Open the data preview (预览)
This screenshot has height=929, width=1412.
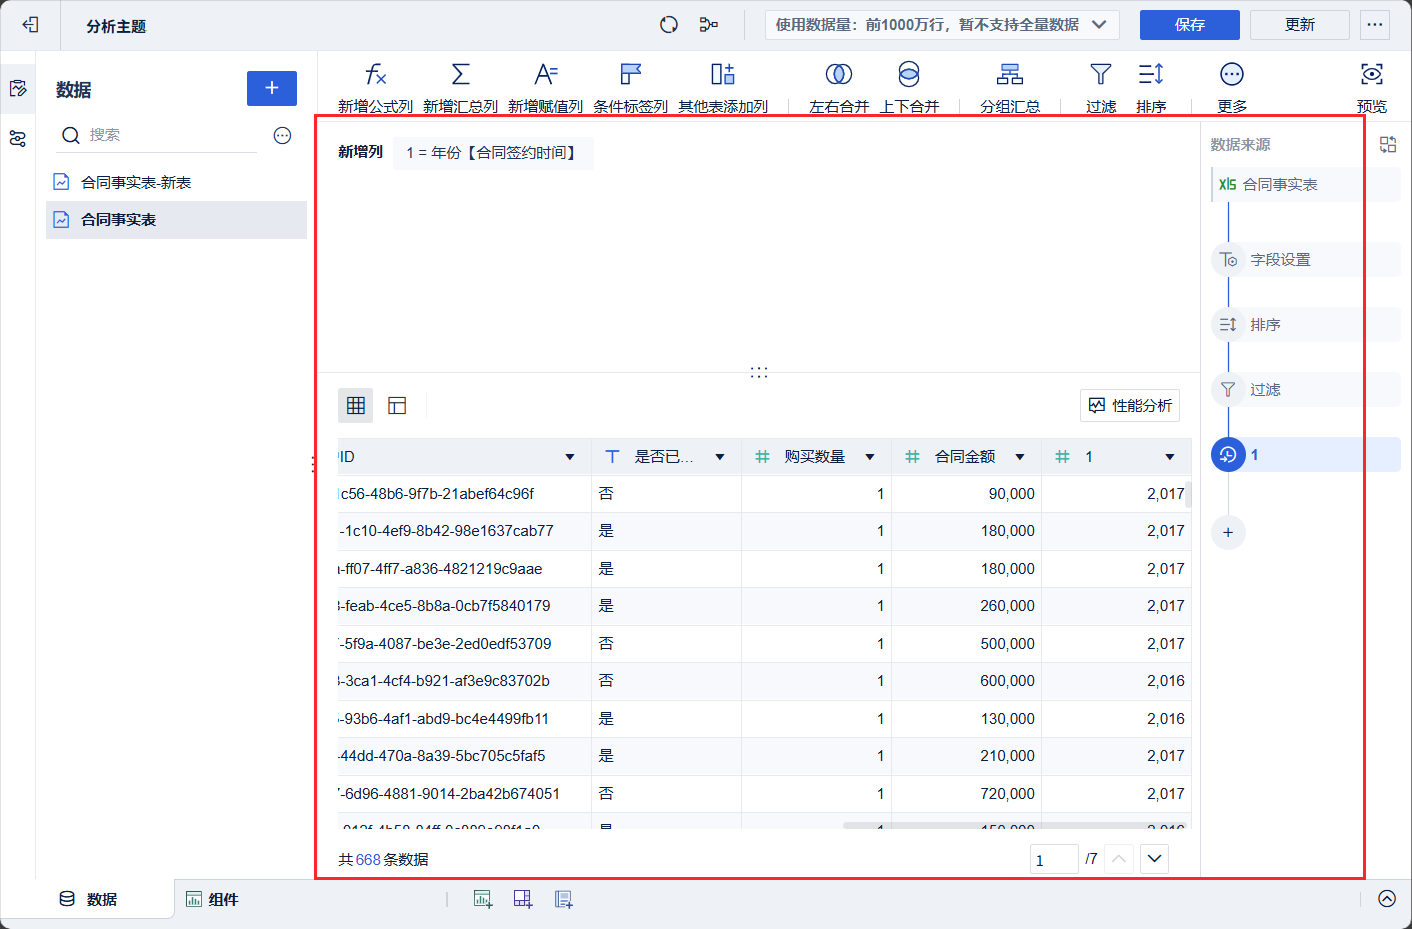(1372, 87)
